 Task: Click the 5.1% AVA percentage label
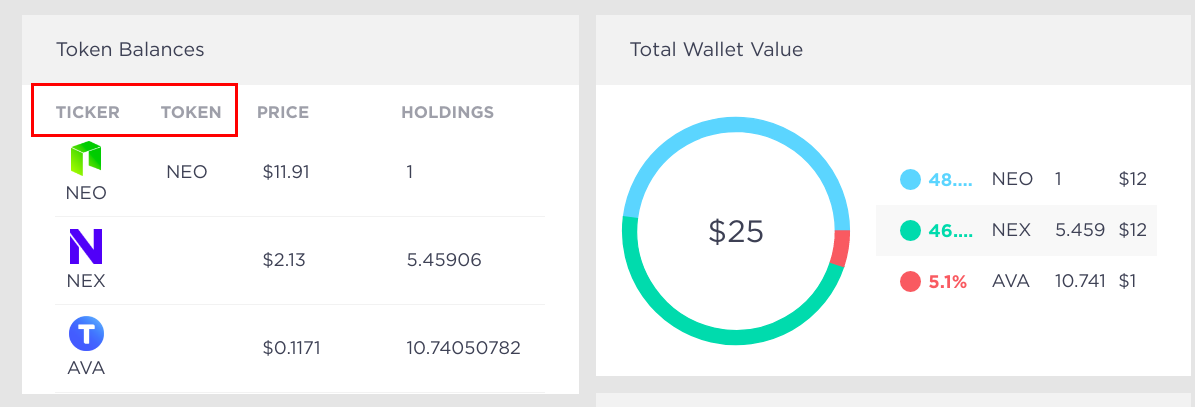tap(947, 282)
